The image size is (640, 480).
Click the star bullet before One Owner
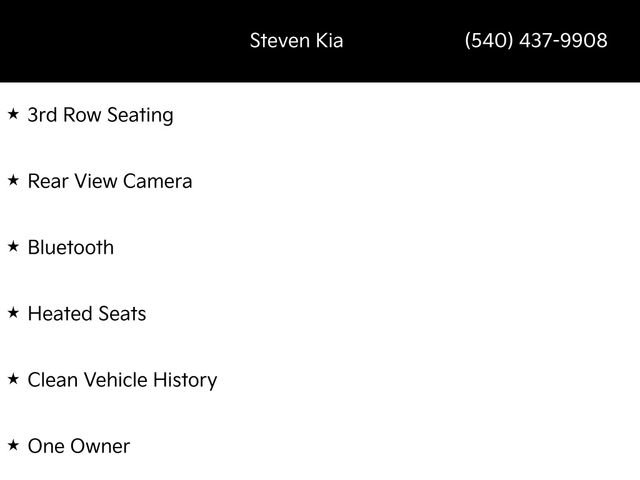click(x=13, y=445)
